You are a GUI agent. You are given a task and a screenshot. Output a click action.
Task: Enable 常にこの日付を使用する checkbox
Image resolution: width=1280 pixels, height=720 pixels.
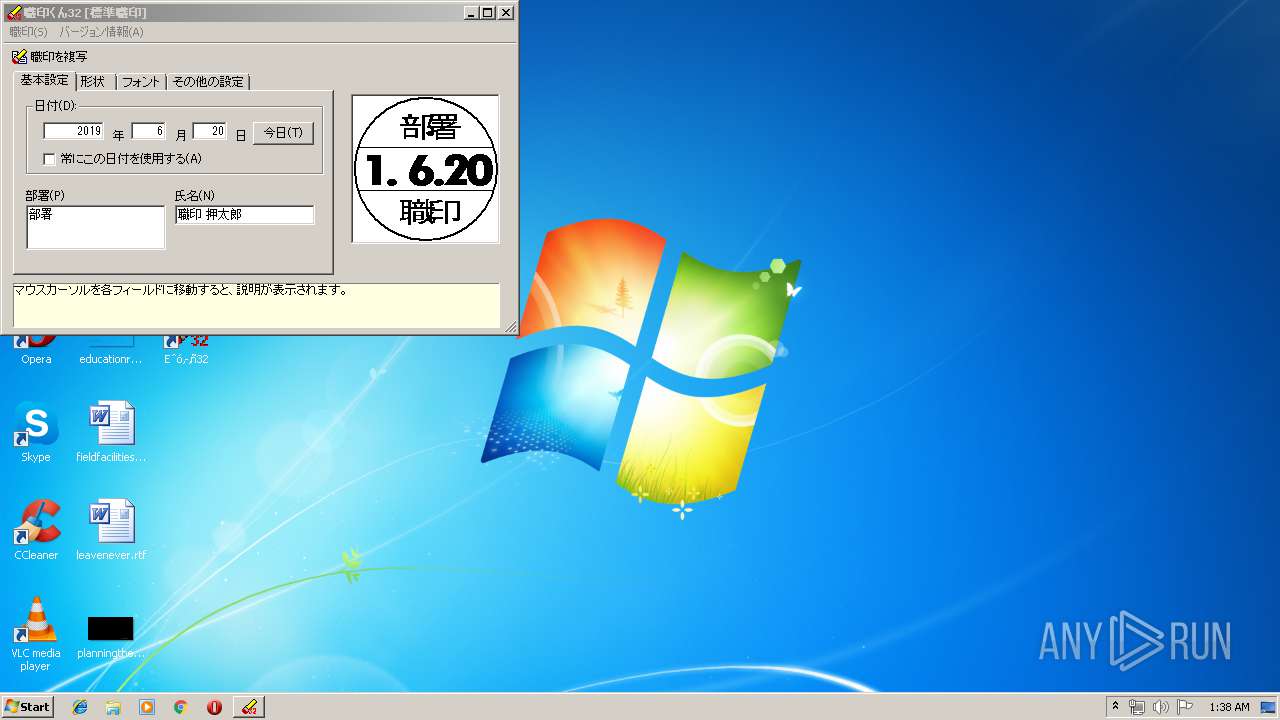(x=49, y=159)
